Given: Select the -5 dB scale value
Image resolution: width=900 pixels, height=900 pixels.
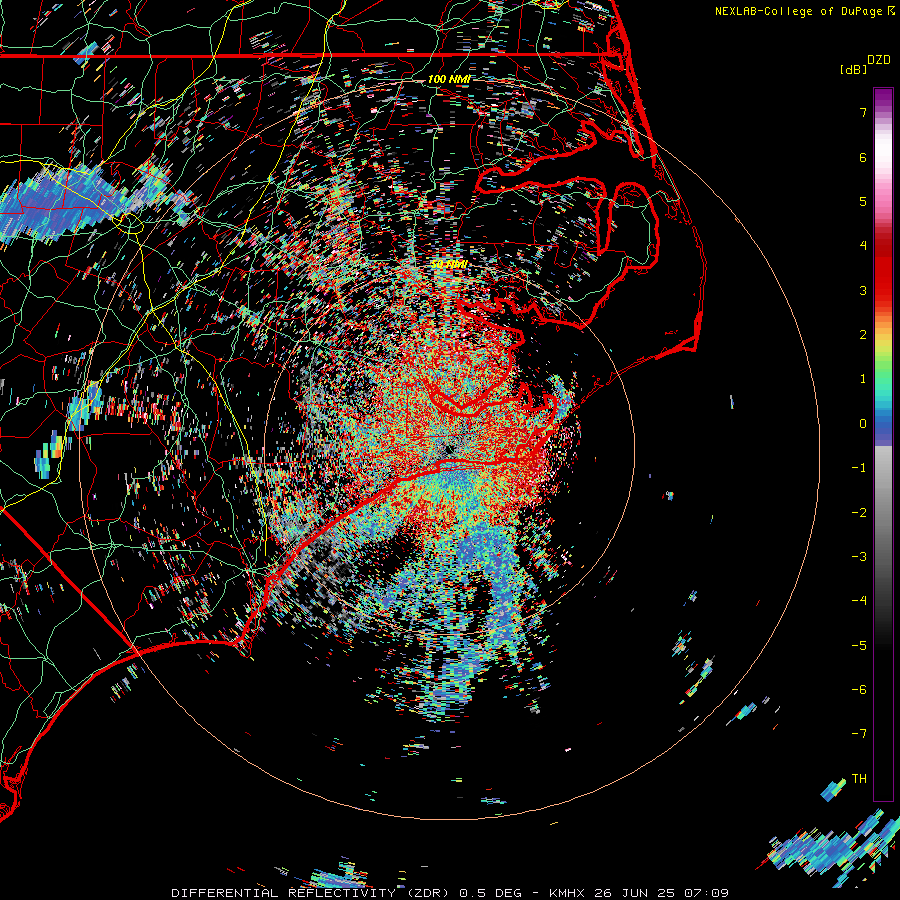Looking at the screenshot, I should pos(859,646).
